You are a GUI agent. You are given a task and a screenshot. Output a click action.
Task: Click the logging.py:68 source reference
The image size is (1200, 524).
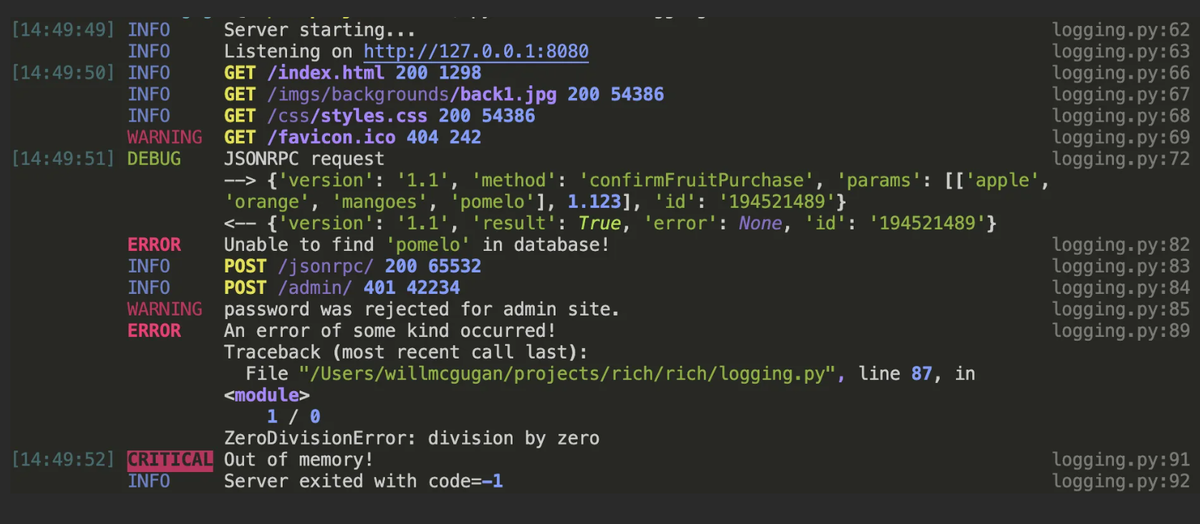pyautogui.click(x=1122, y=116)
